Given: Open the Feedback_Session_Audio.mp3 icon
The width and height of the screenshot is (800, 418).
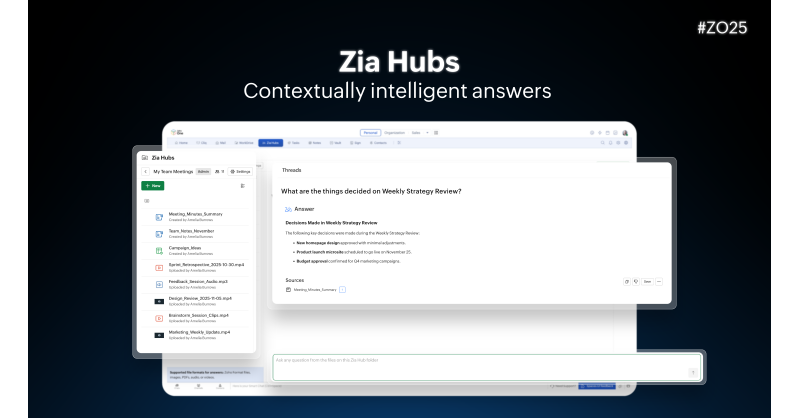Looking at the screenshot, I should point(159,284).
